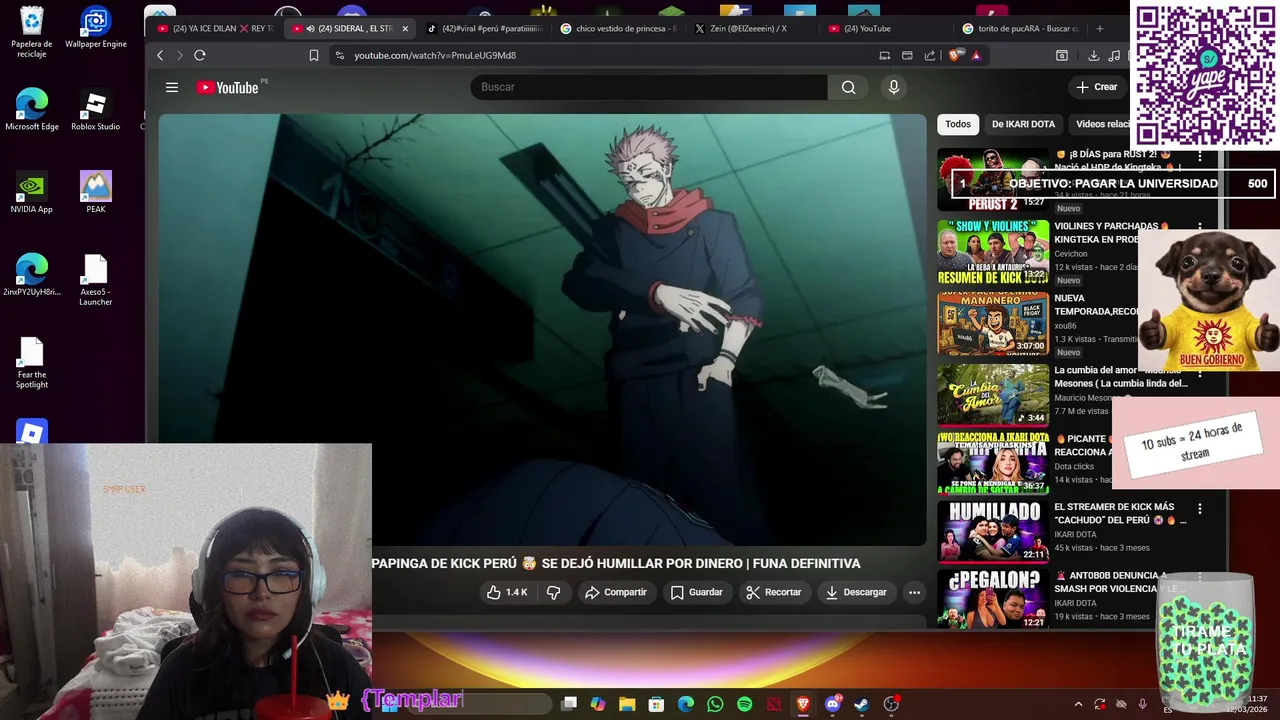The width and height of the screenshot is (1280, 720).
Task: Toggle microphone icon in system tray
Action: click(1142, 704)
